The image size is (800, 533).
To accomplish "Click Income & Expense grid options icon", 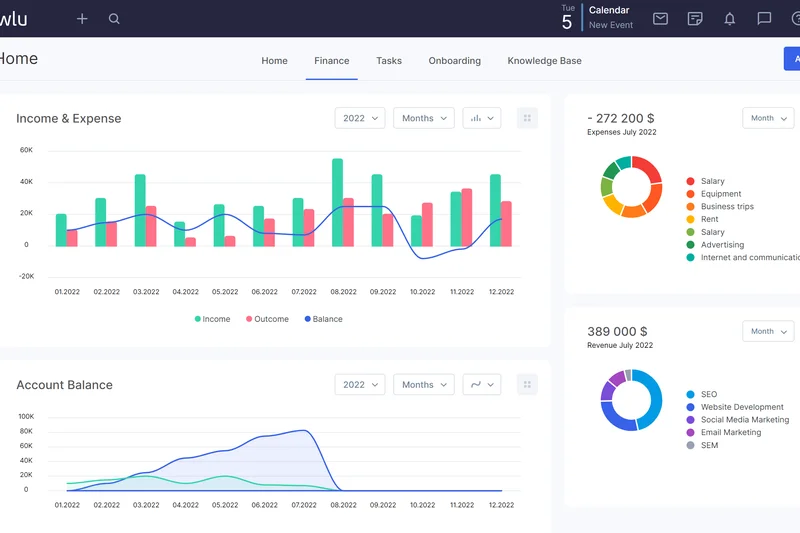I will pyautogui.click(x=528, y=118).
